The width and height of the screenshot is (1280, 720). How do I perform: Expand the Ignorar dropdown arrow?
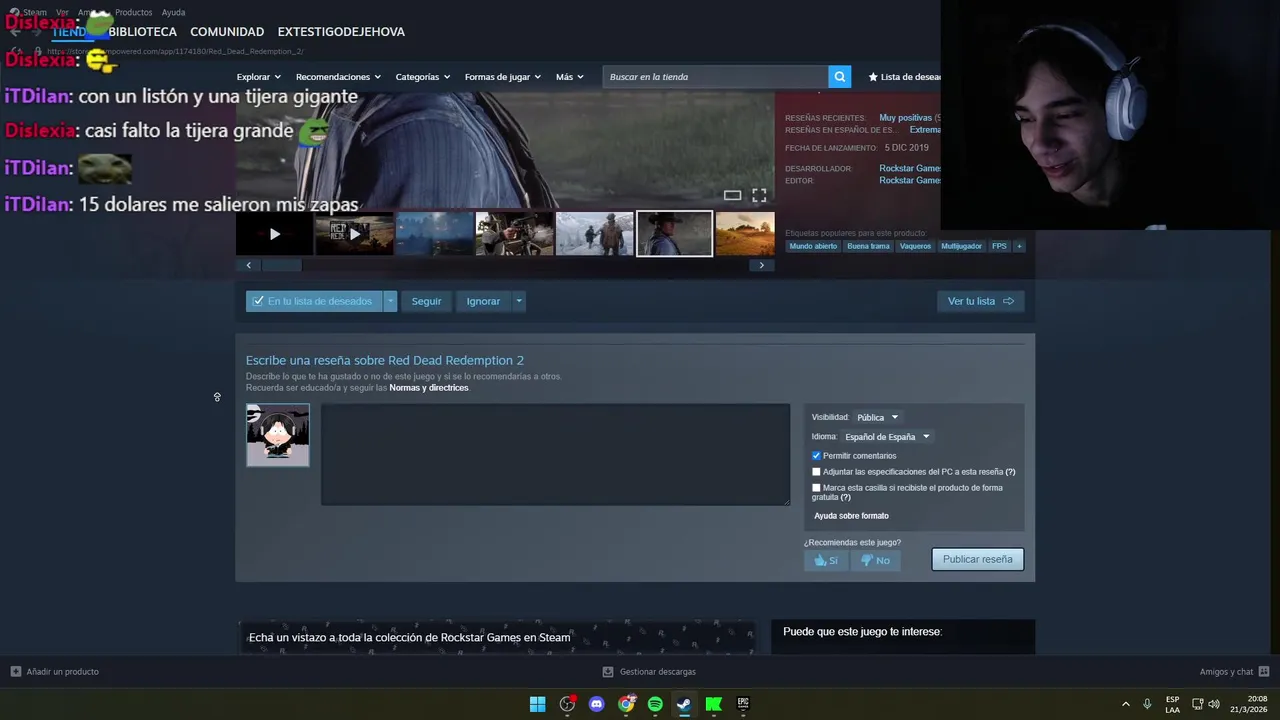[x=518, y=301]
